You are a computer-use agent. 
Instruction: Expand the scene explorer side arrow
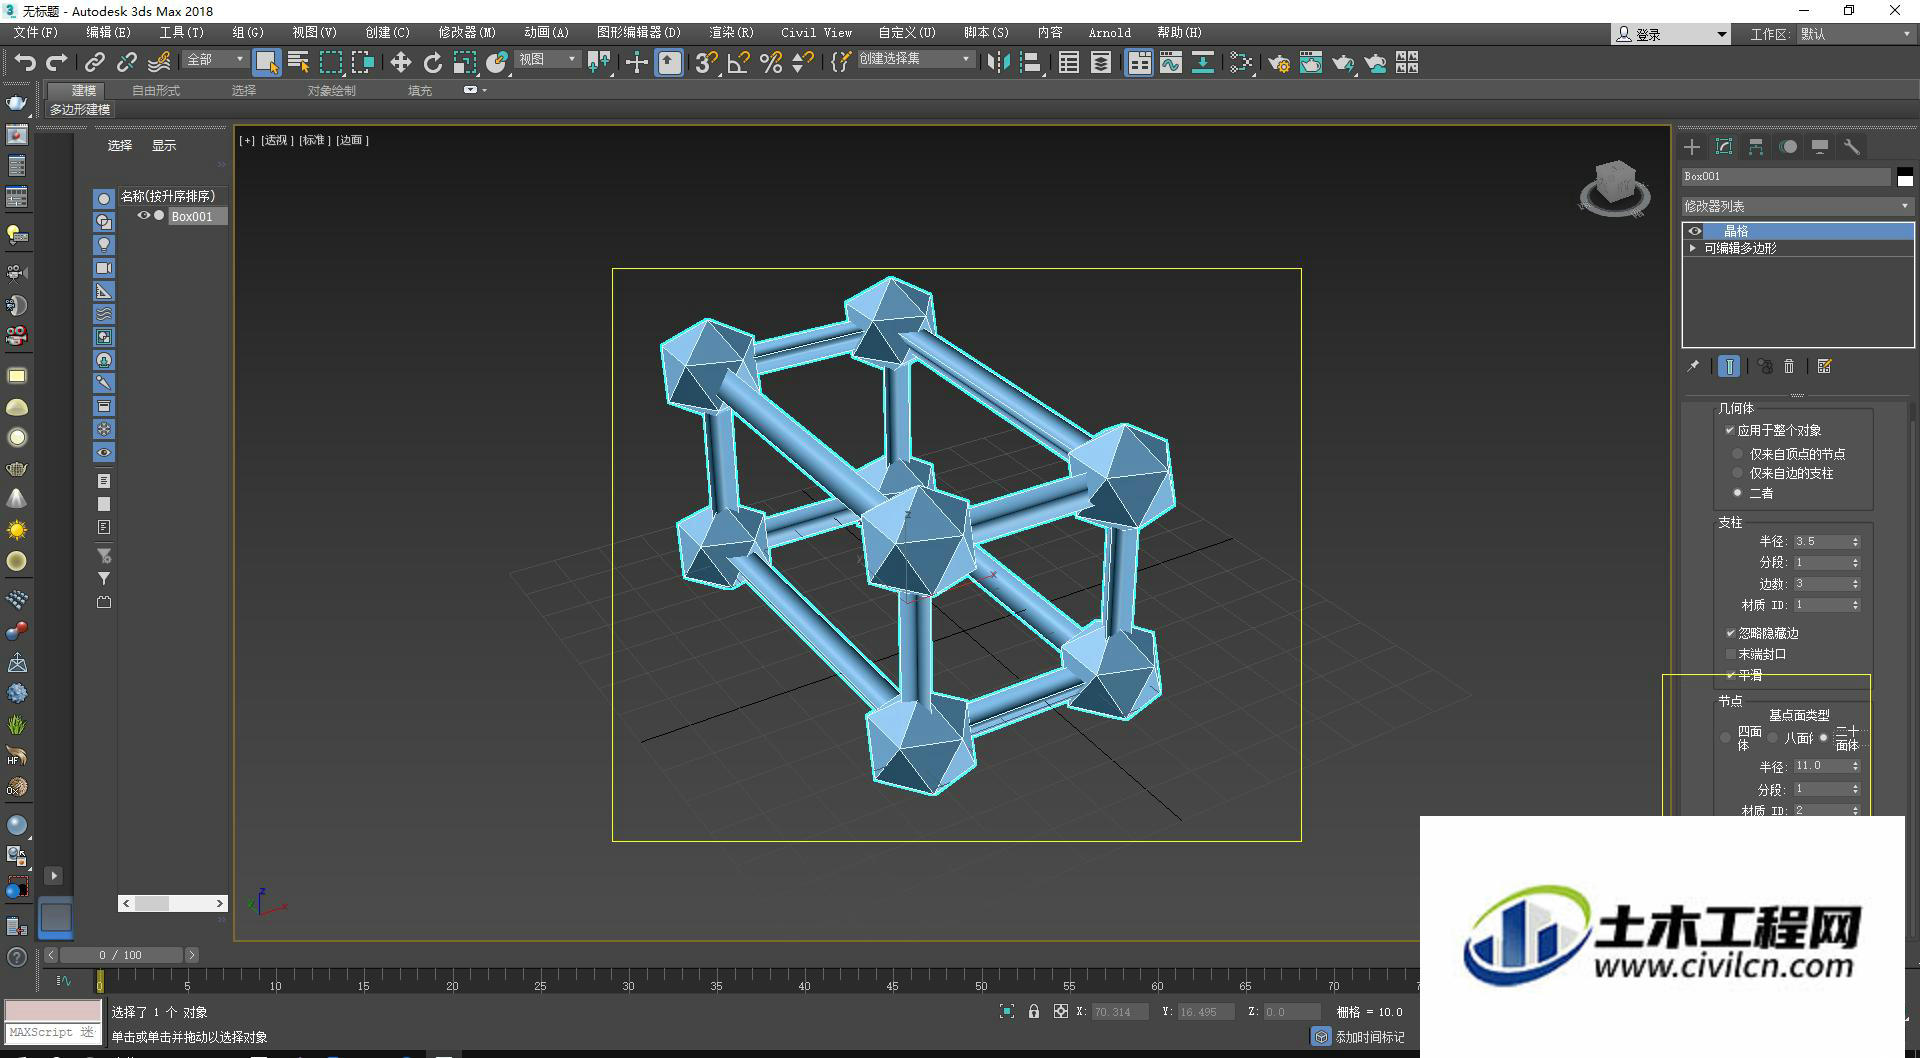54,876
